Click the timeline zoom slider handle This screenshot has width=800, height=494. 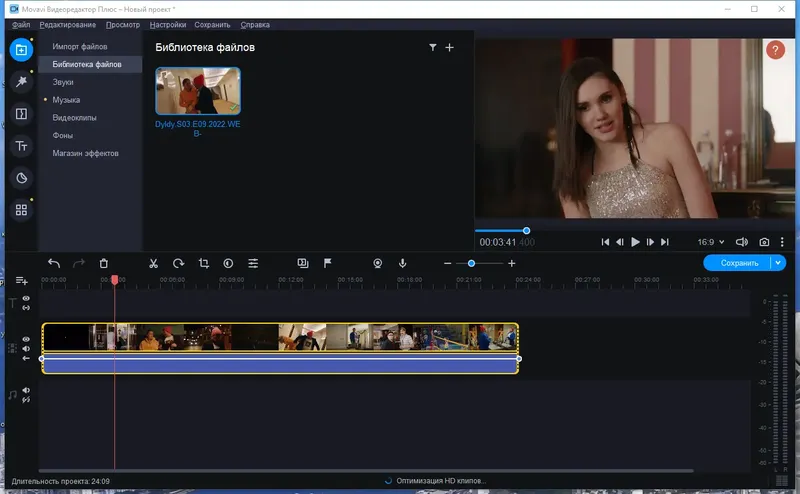click(471, 263)
